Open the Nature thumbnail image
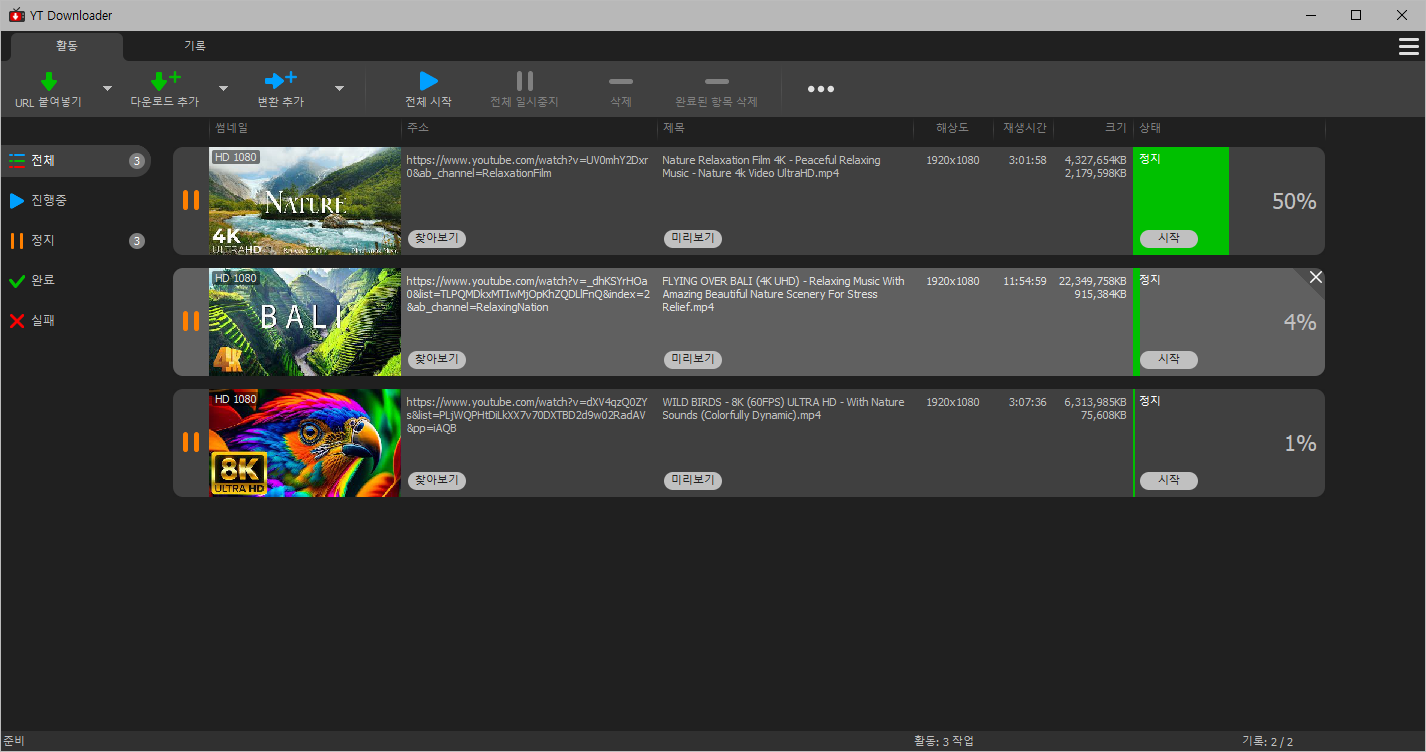This screenshot has height=752, width=1426. [305, 201]
